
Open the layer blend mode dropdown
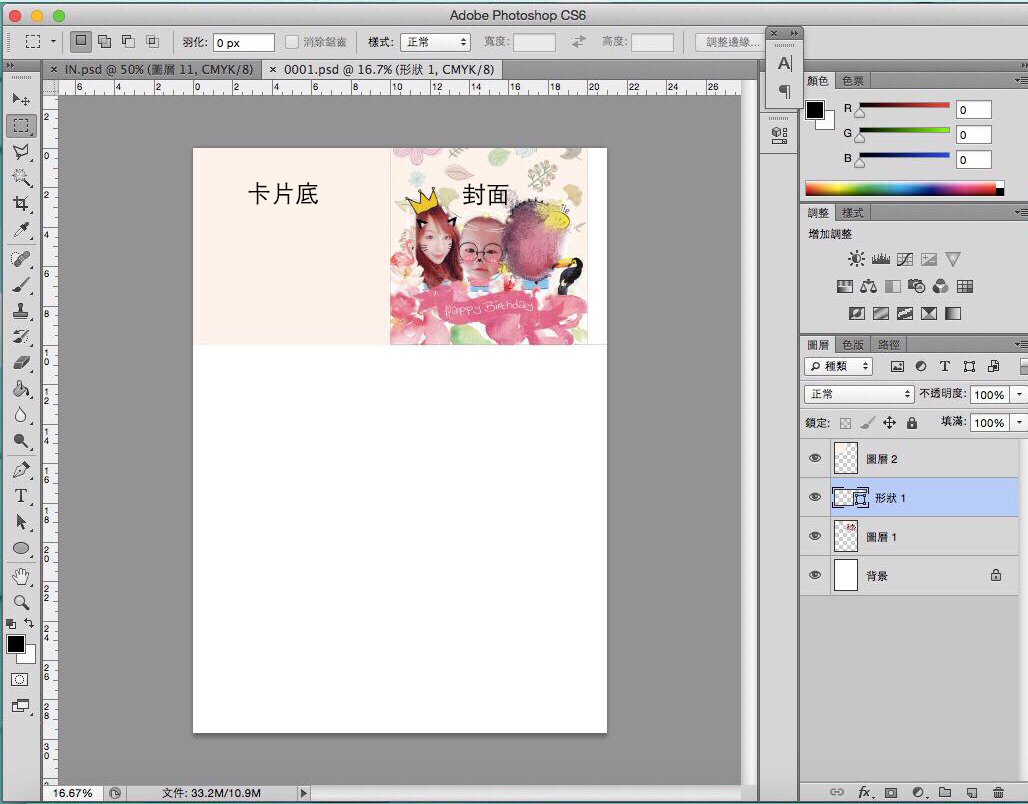point(859,394)
